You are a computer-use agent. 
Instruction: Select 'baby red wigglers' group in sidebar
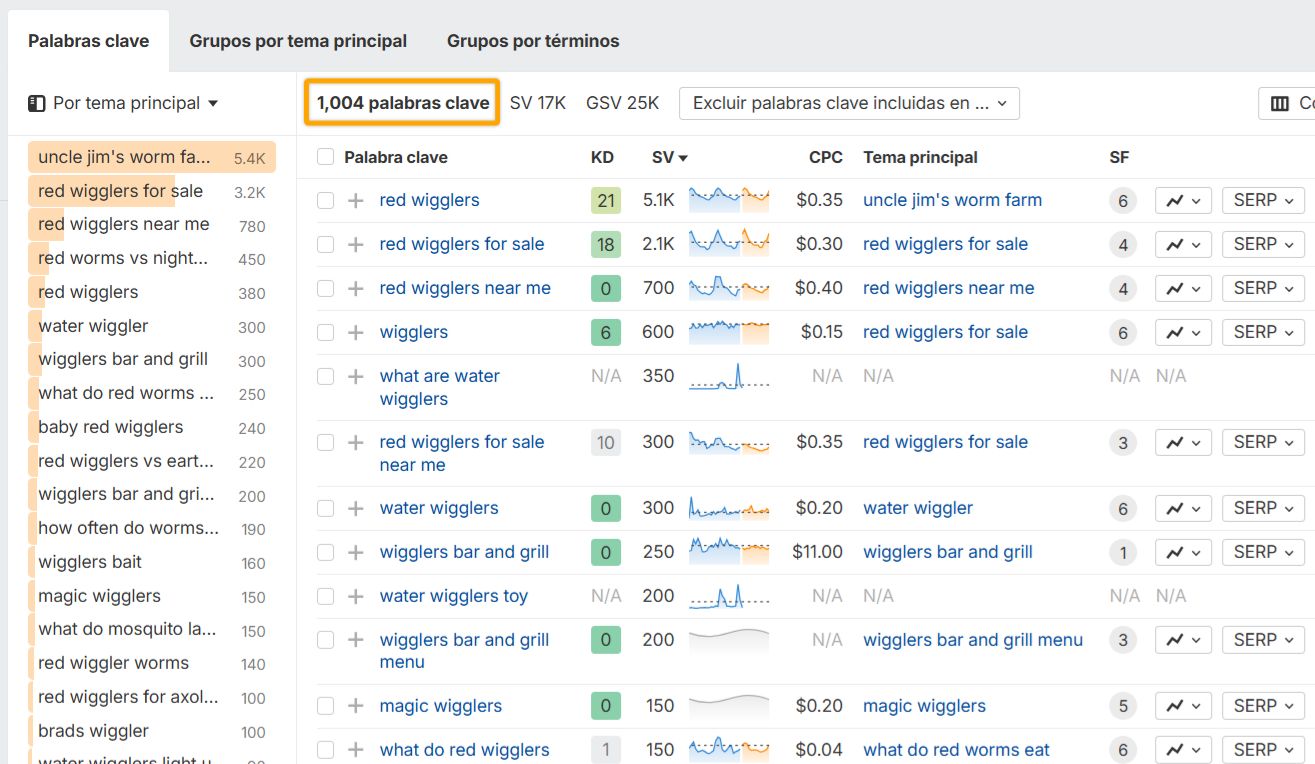point(111,427)
